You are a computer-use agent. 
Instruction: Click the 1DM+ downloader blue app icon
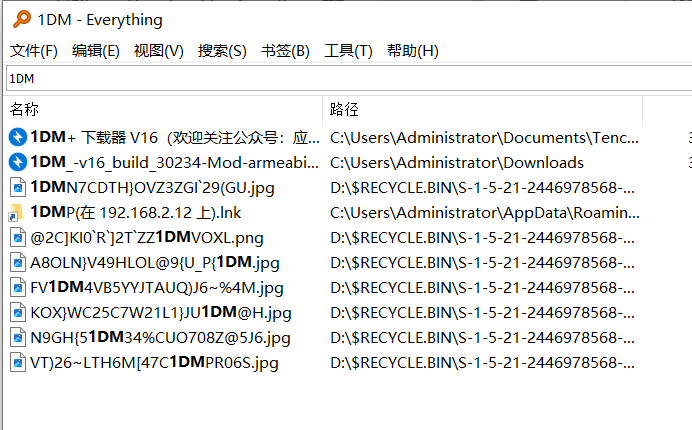click(18, 137)
